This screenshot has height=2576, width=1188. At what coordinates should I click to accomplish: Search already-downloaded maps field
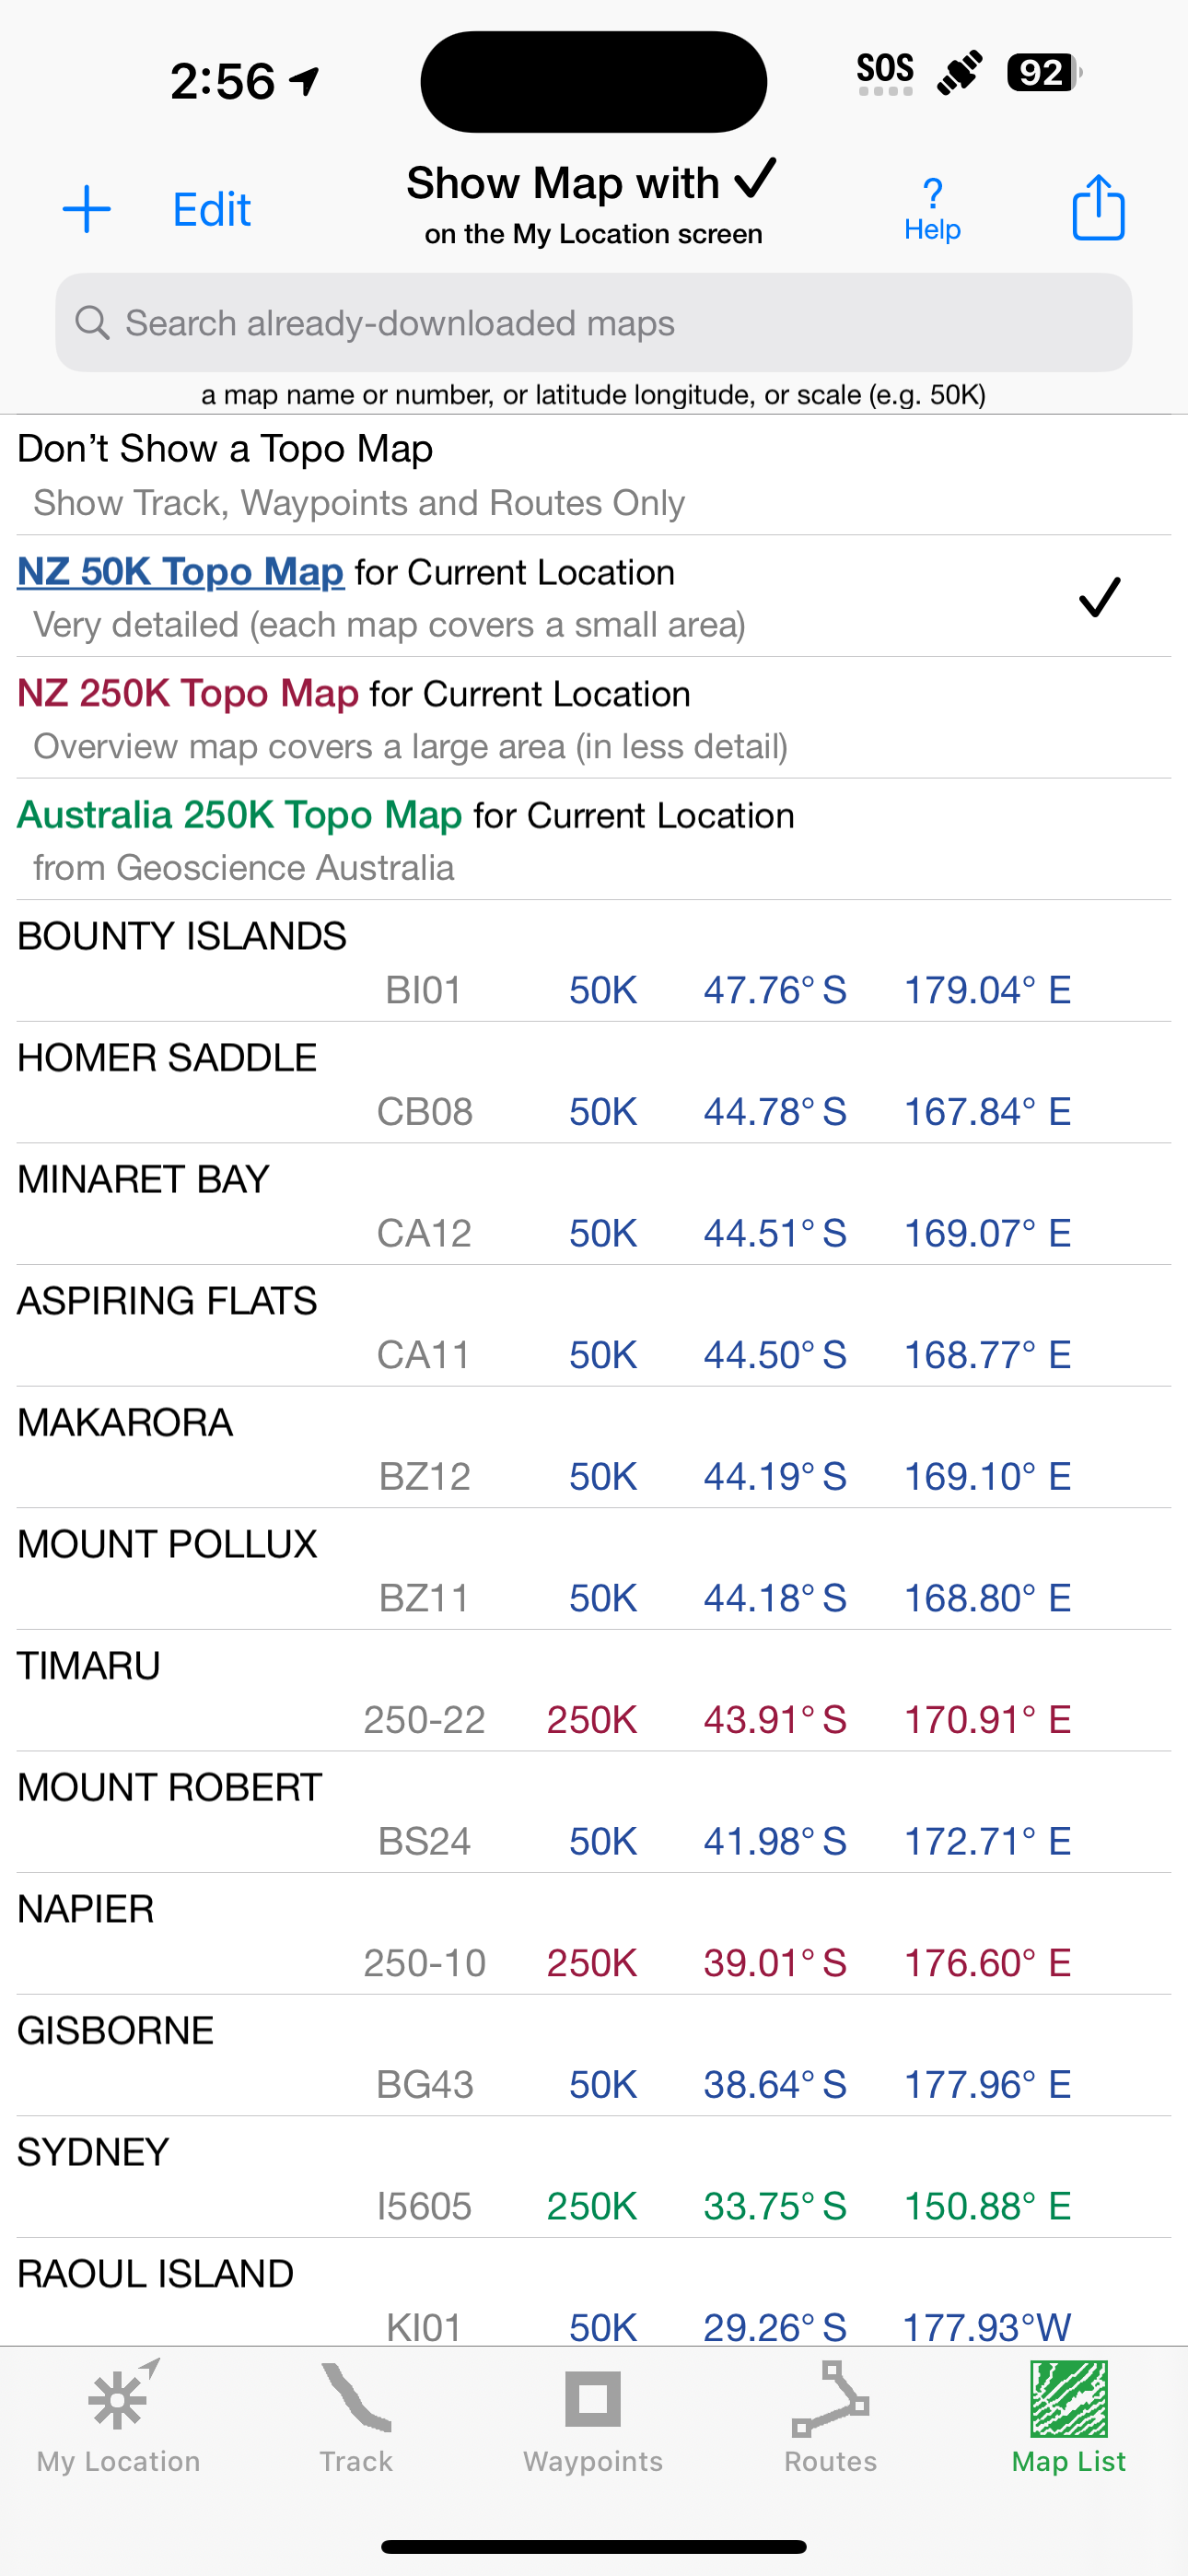click(x=594, y=323)
